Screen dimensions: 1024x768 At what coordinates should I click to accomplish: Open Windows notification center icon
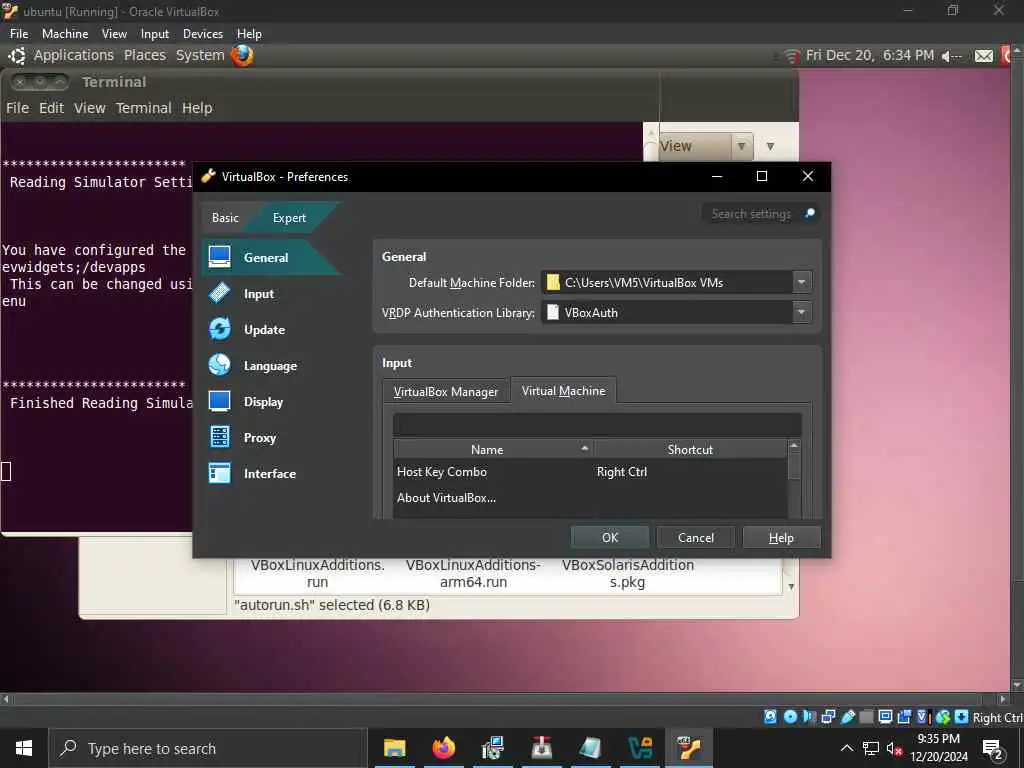pos(993,749)
